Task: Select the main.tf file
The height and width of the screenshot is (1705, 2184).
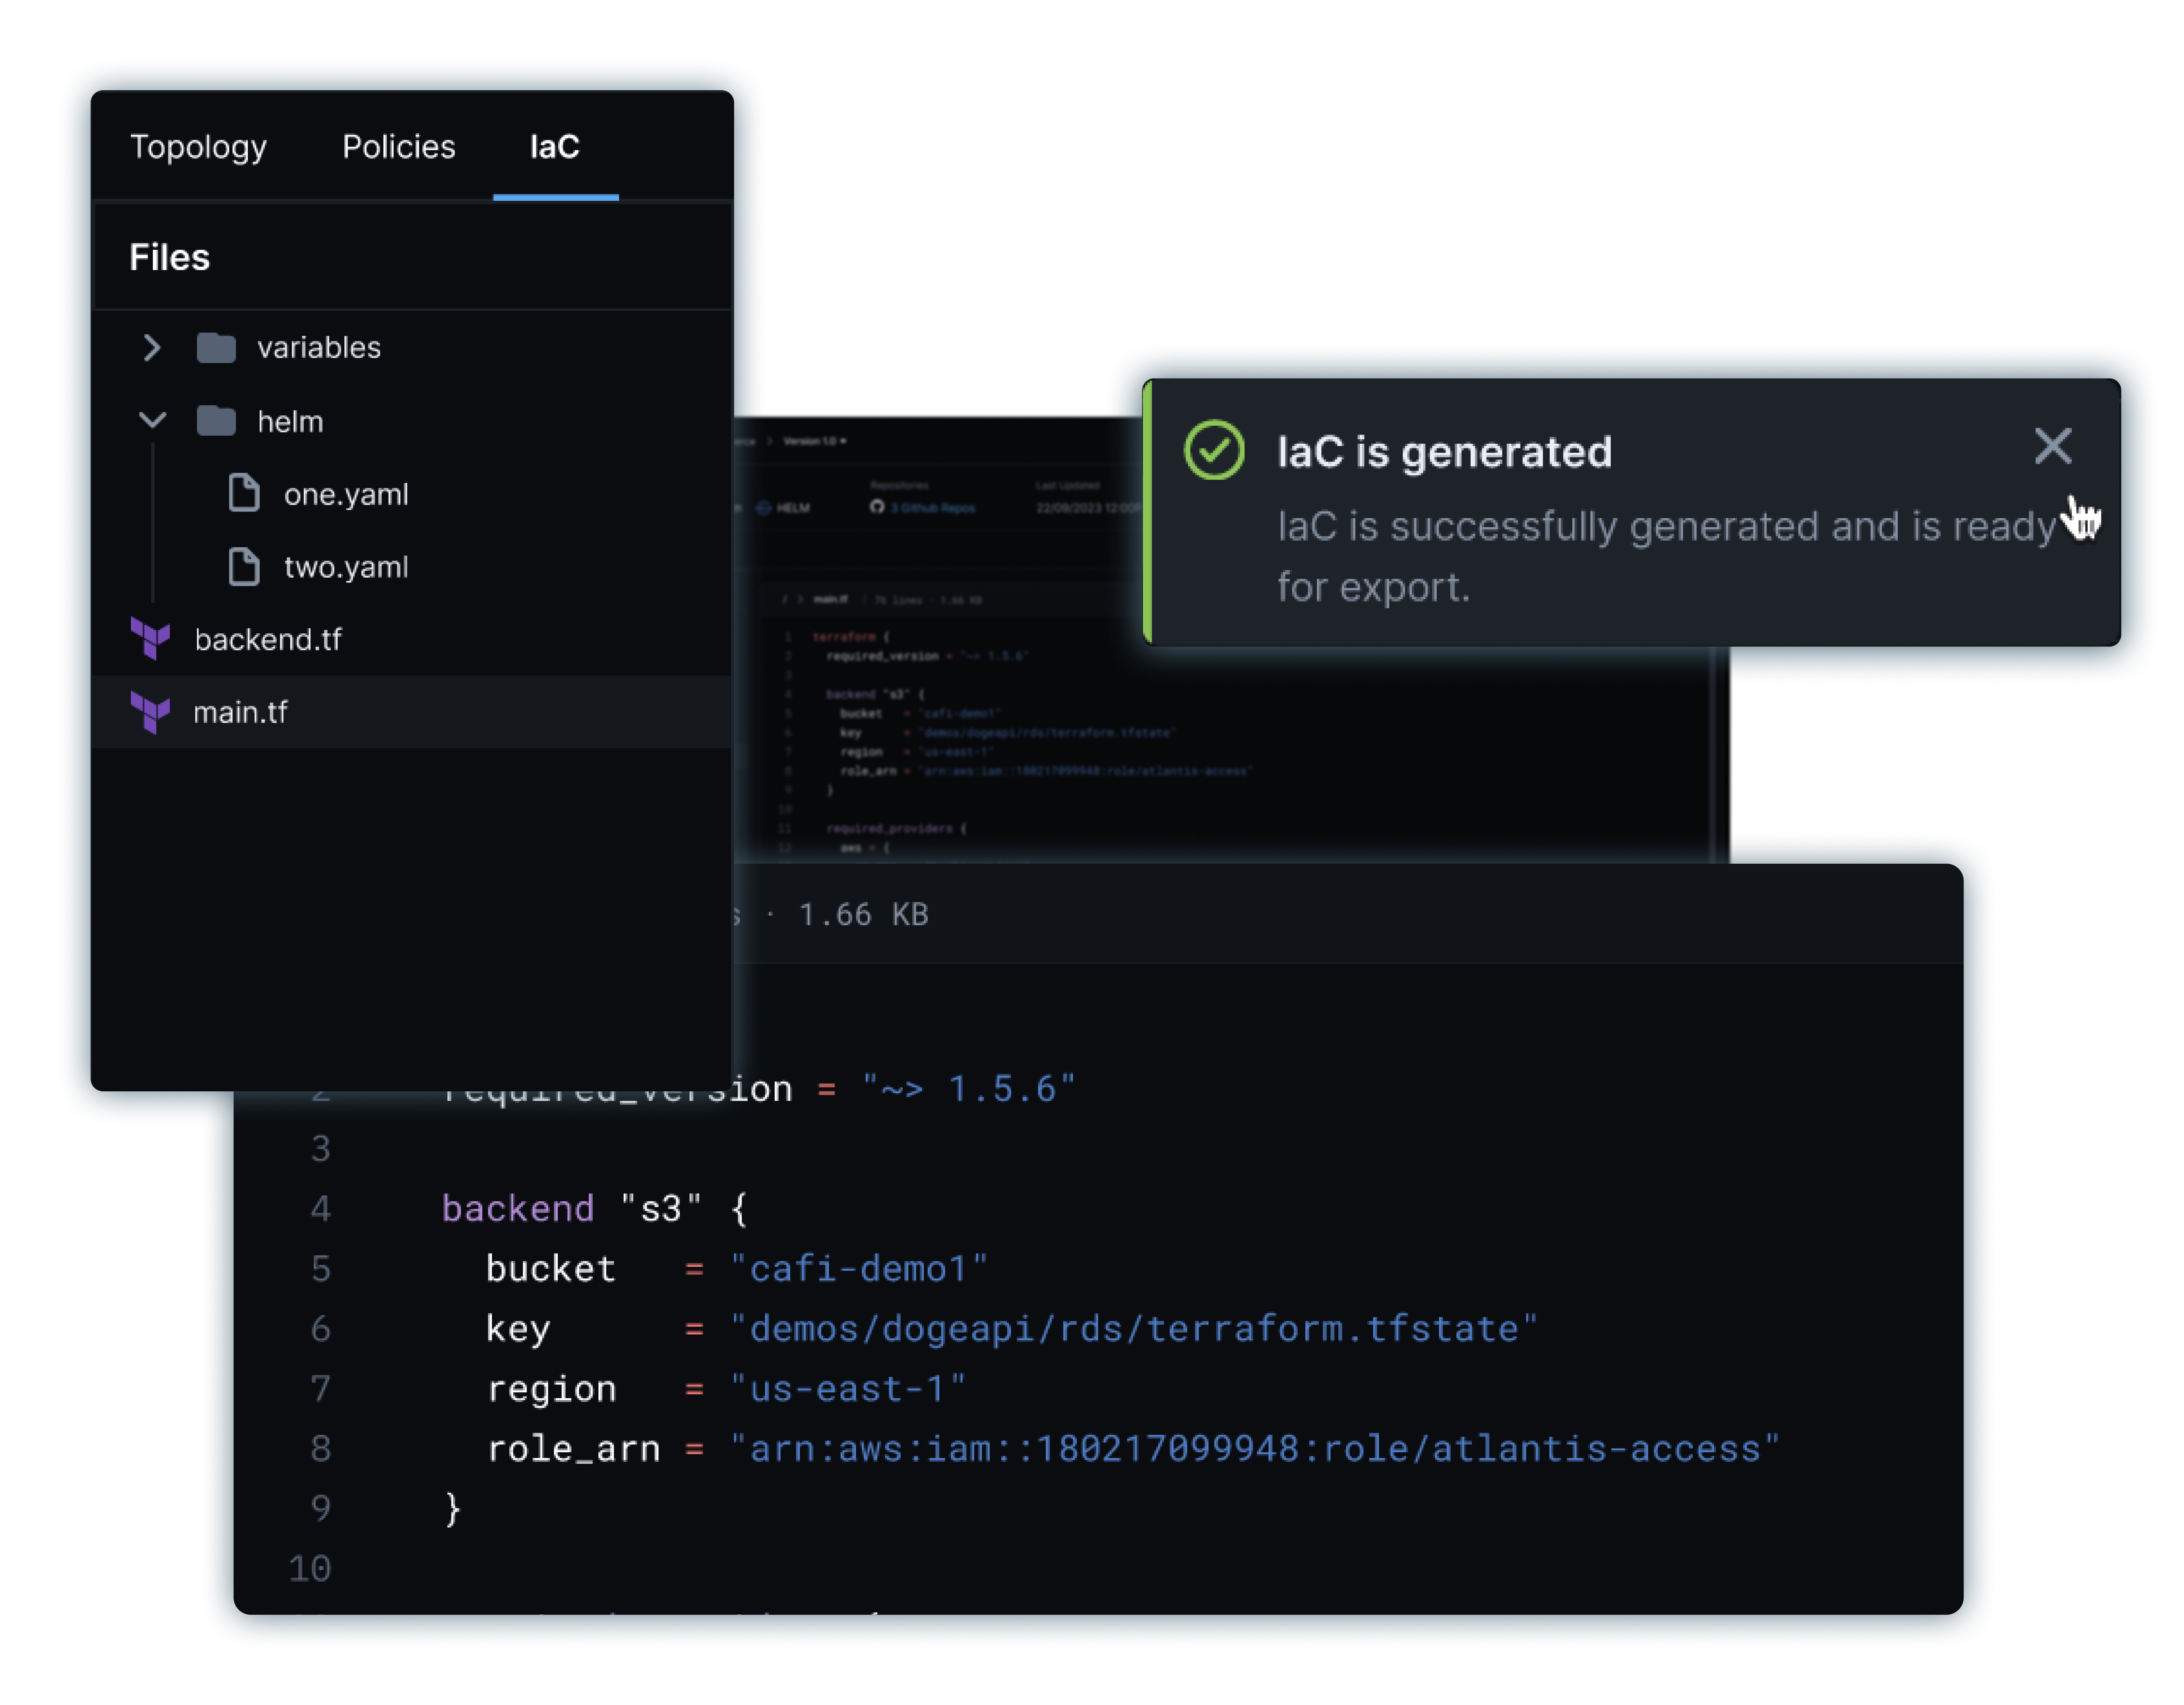Action: (x=412, y=712)
